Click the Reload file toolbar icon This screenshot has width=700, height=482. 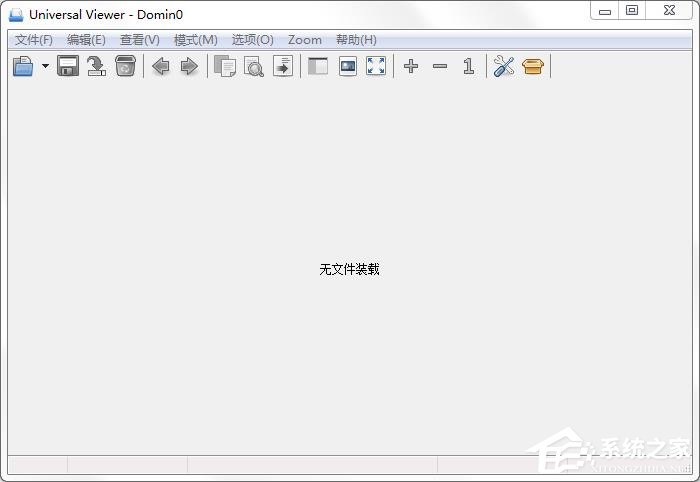[96, 67]
